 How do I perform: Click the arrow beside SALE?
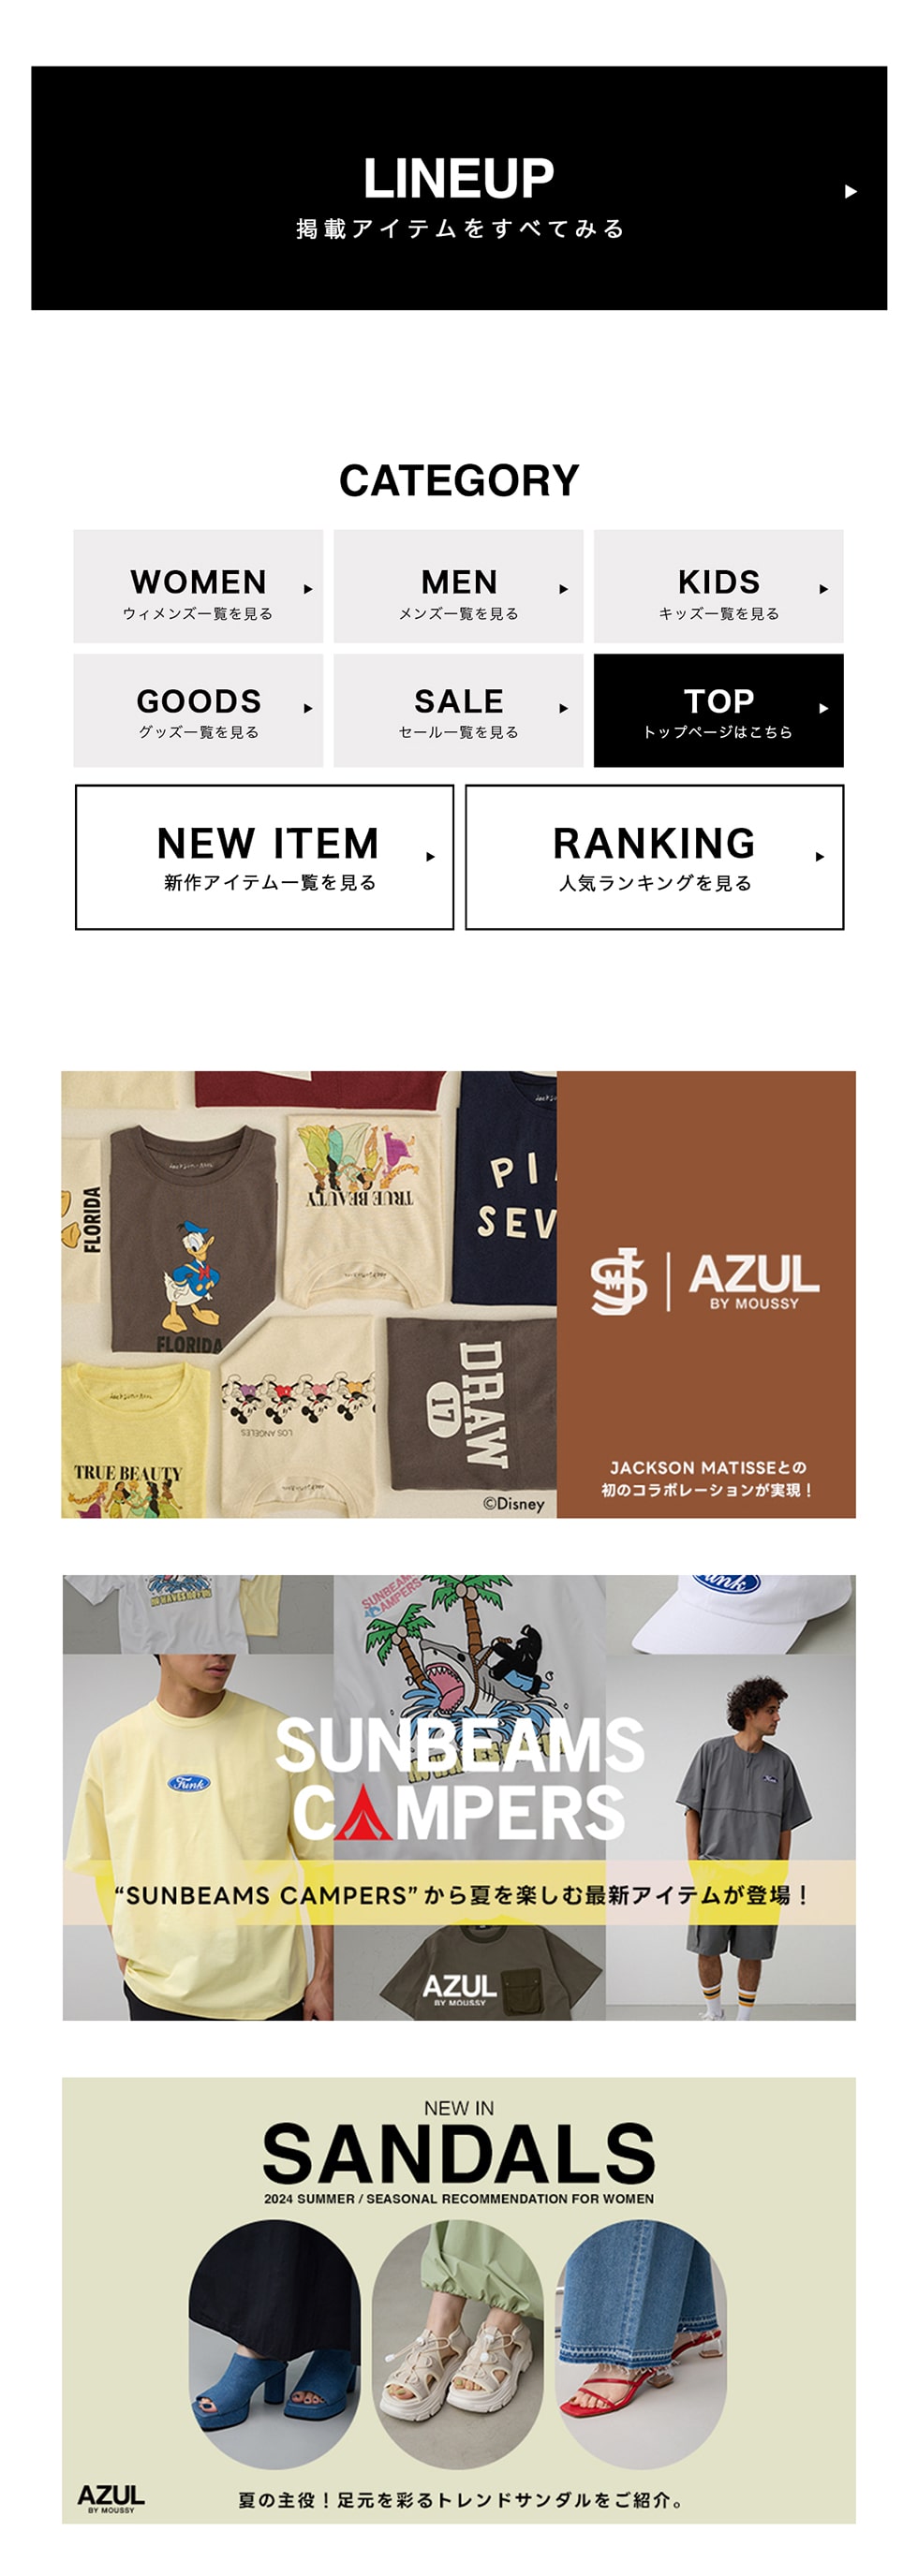(x=564, y=708)
